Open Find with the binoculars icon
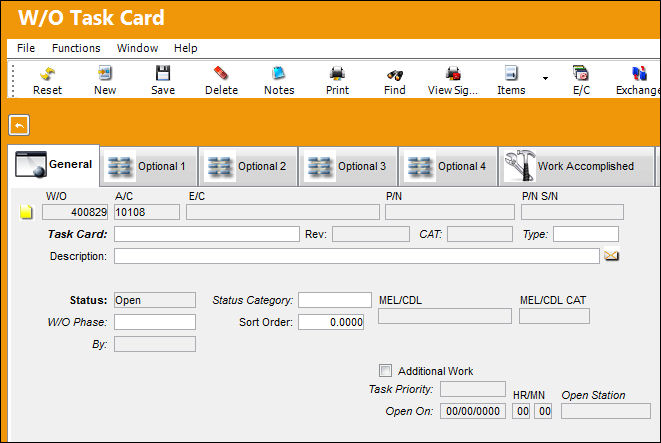 (395, 74)
